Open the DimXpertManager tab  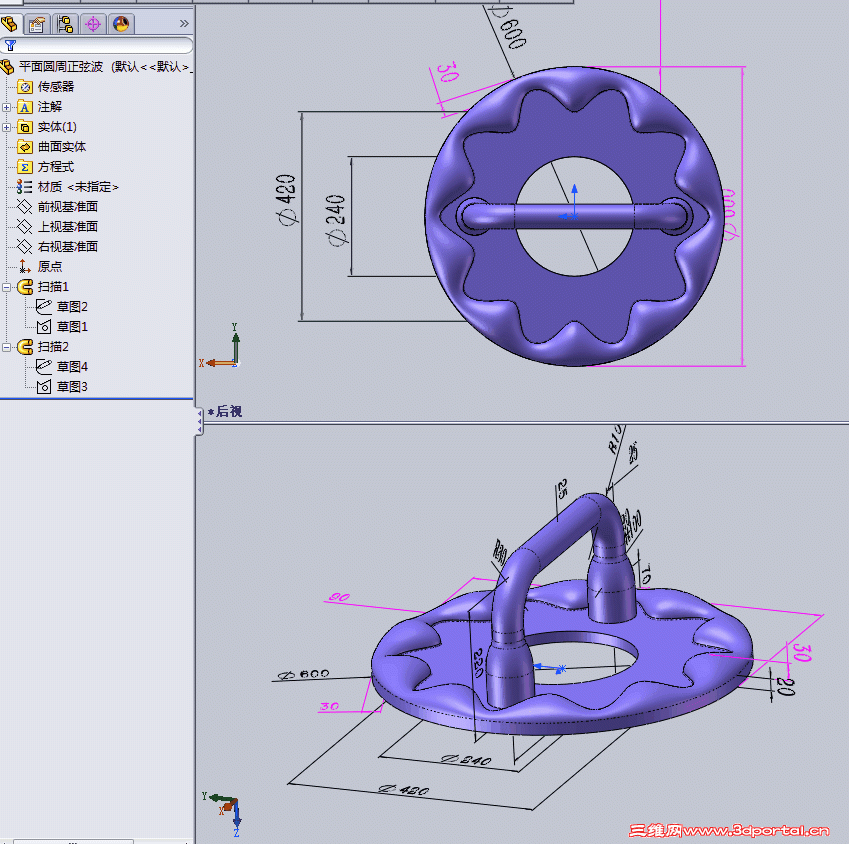93,24
